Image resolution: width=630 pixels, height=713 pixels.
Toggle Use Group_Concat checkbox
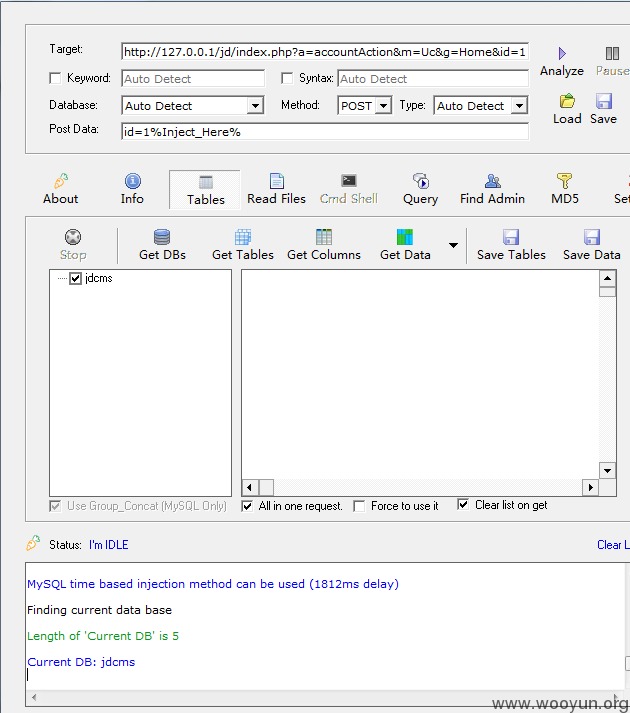point(55,506)
